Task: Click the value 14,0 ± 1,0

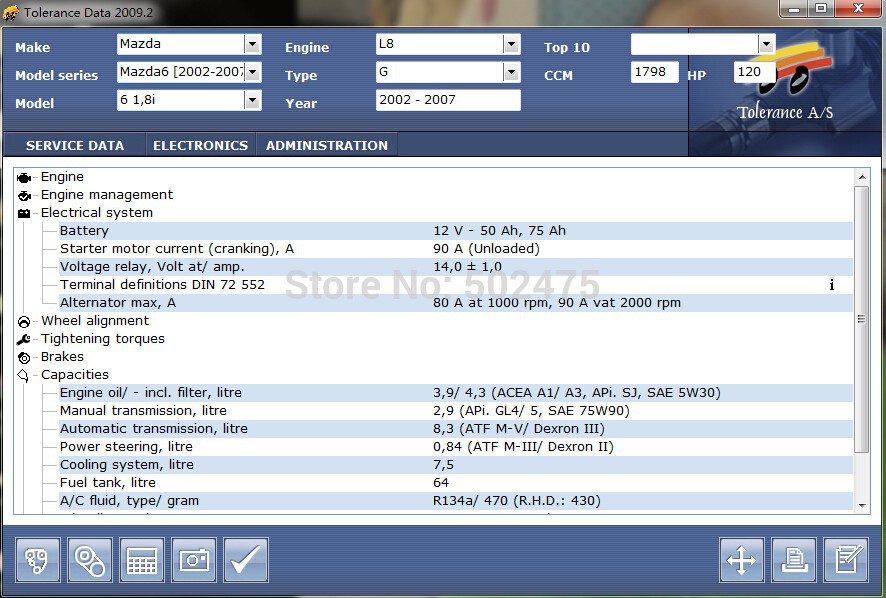Action: click(467, 267)
